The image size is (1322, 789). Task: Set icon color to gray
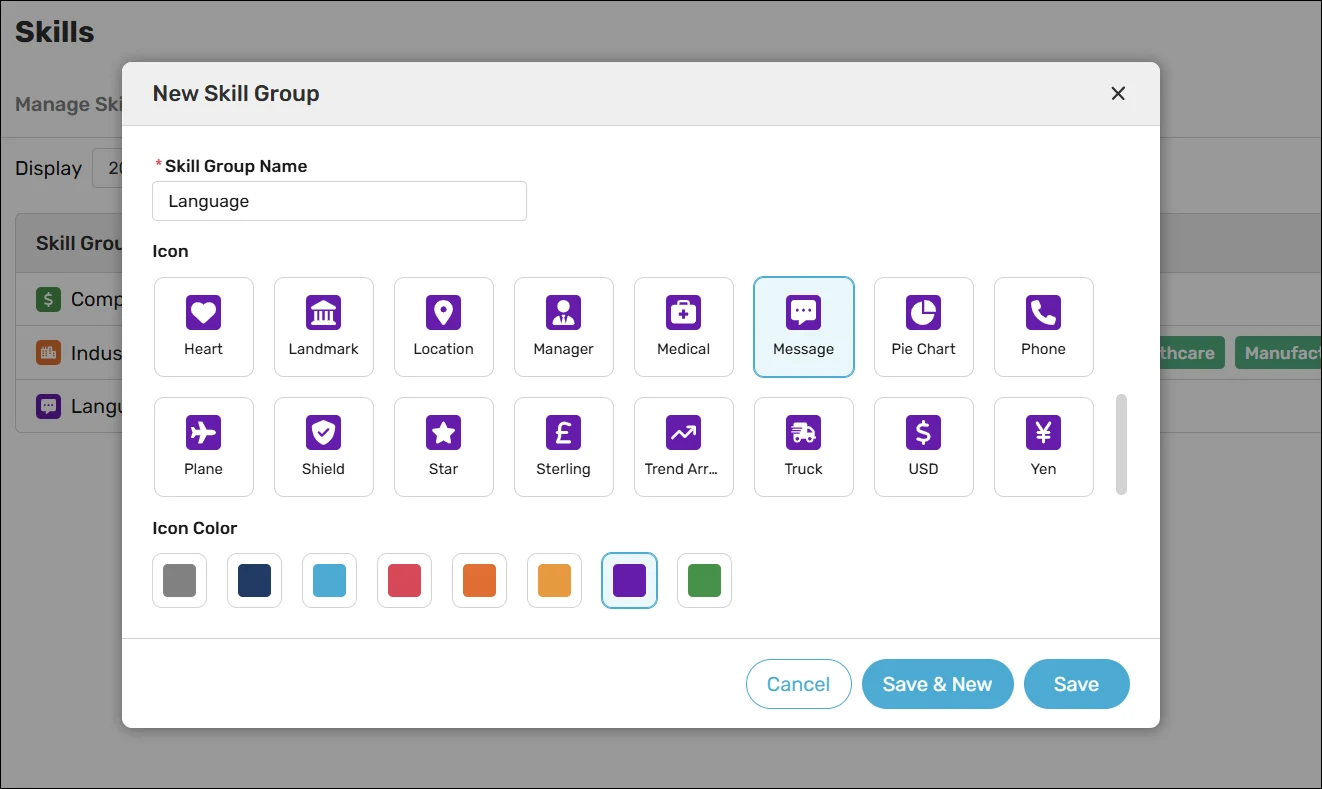pyautogui.click(x=180, y=581)
